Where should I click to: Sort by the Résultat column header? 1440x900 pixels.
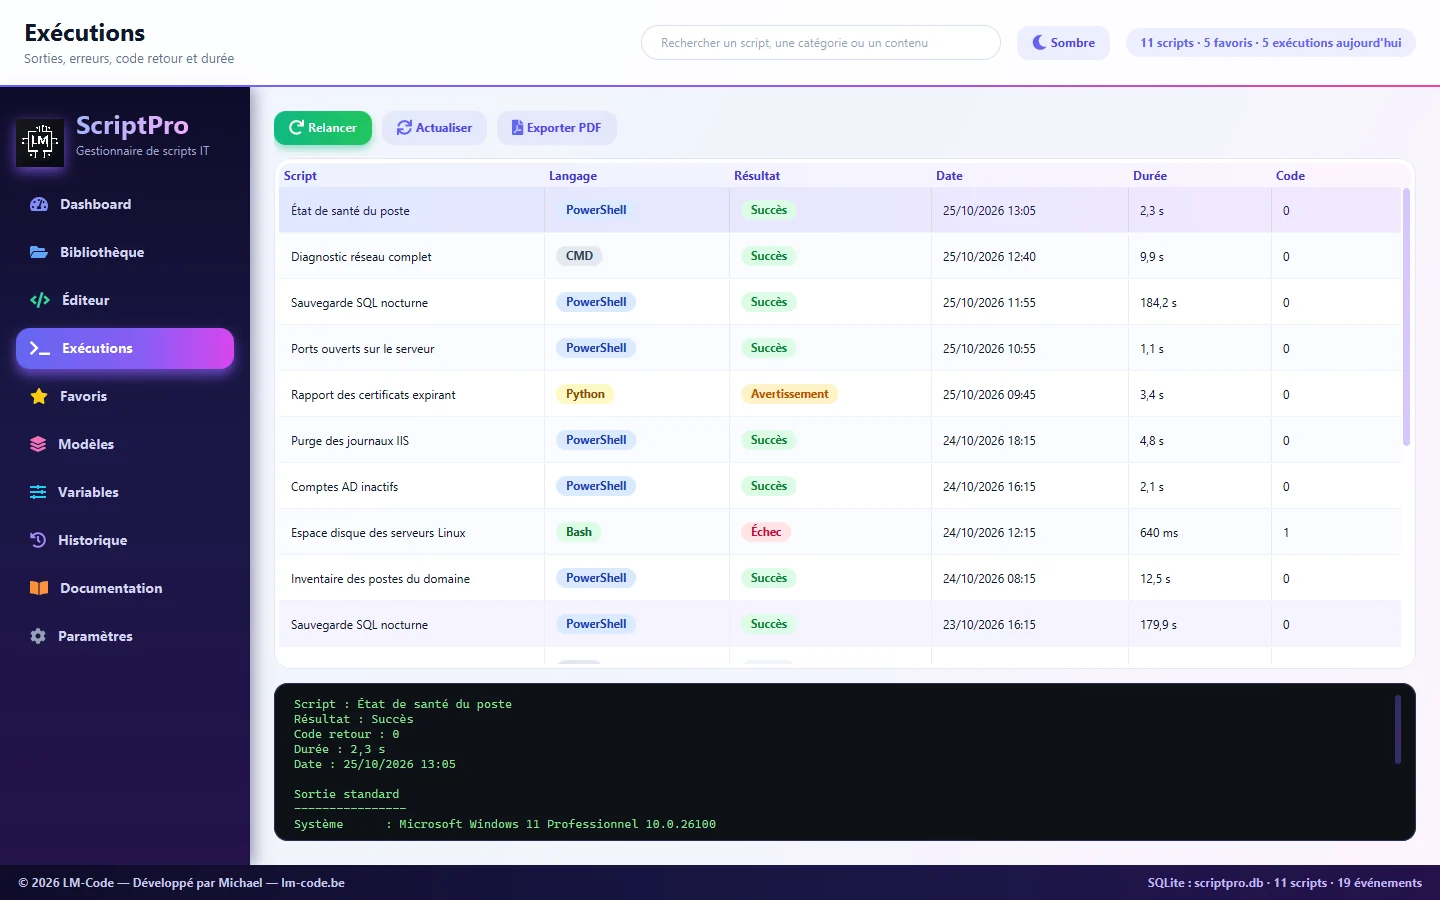[757, 176]
